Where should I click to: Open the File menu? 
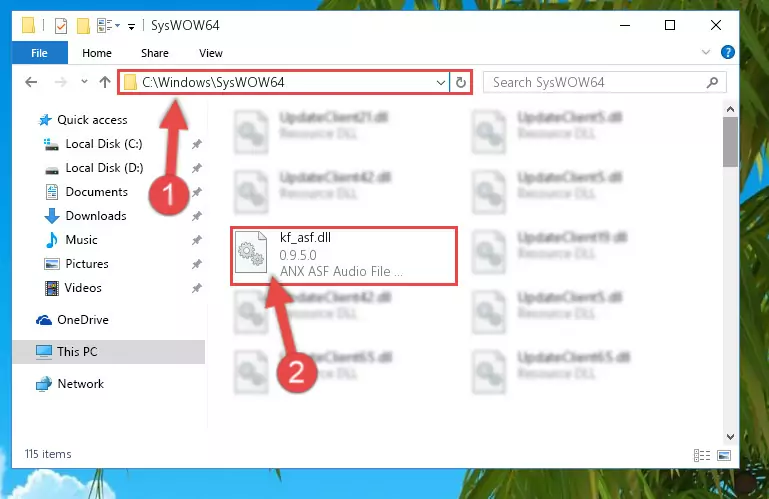pos(40,53)
